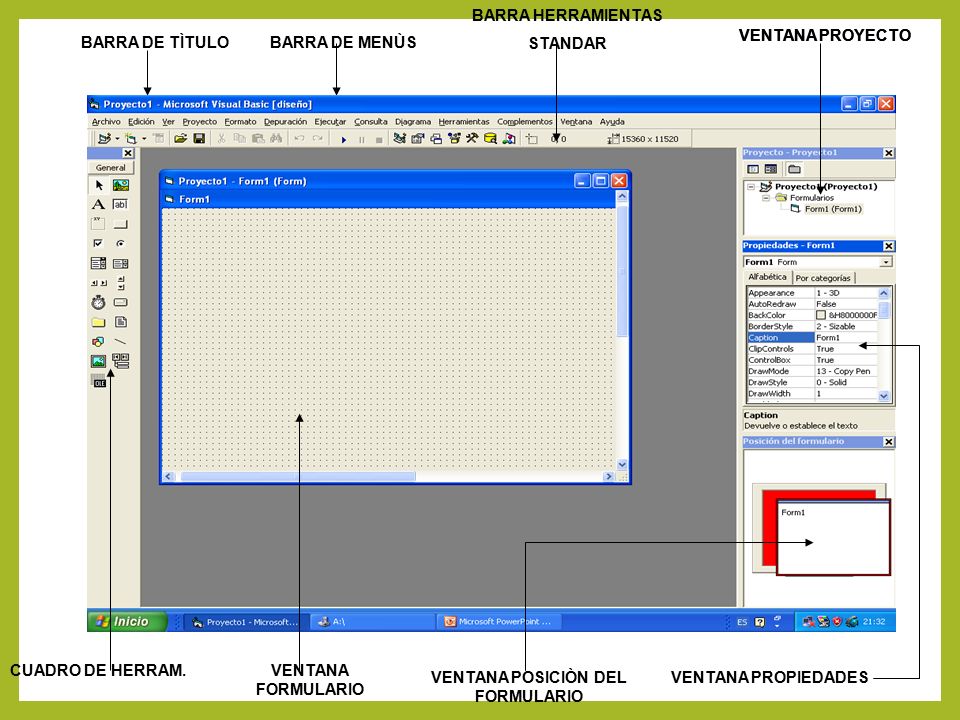Select Form1 (Form1) in project tree
The height and width of the screenshot is (720, 960).
point(833,209)
